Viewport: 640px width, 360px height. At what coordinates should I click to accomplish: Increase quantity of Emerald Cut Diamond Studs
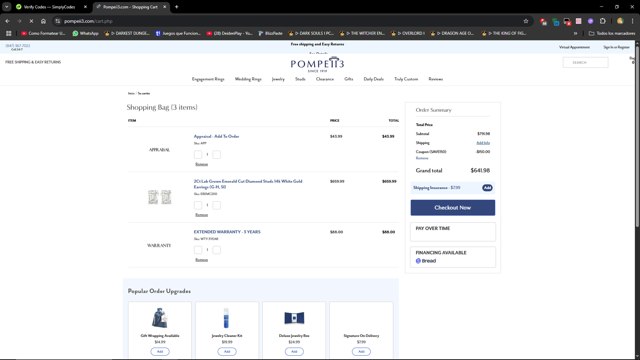tap(217, 205)
